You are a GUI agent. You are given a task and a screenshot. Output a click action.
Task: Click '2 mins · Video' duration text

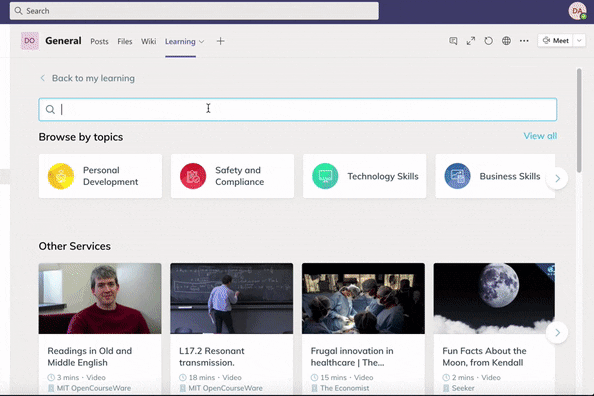[x=476, y=377]
